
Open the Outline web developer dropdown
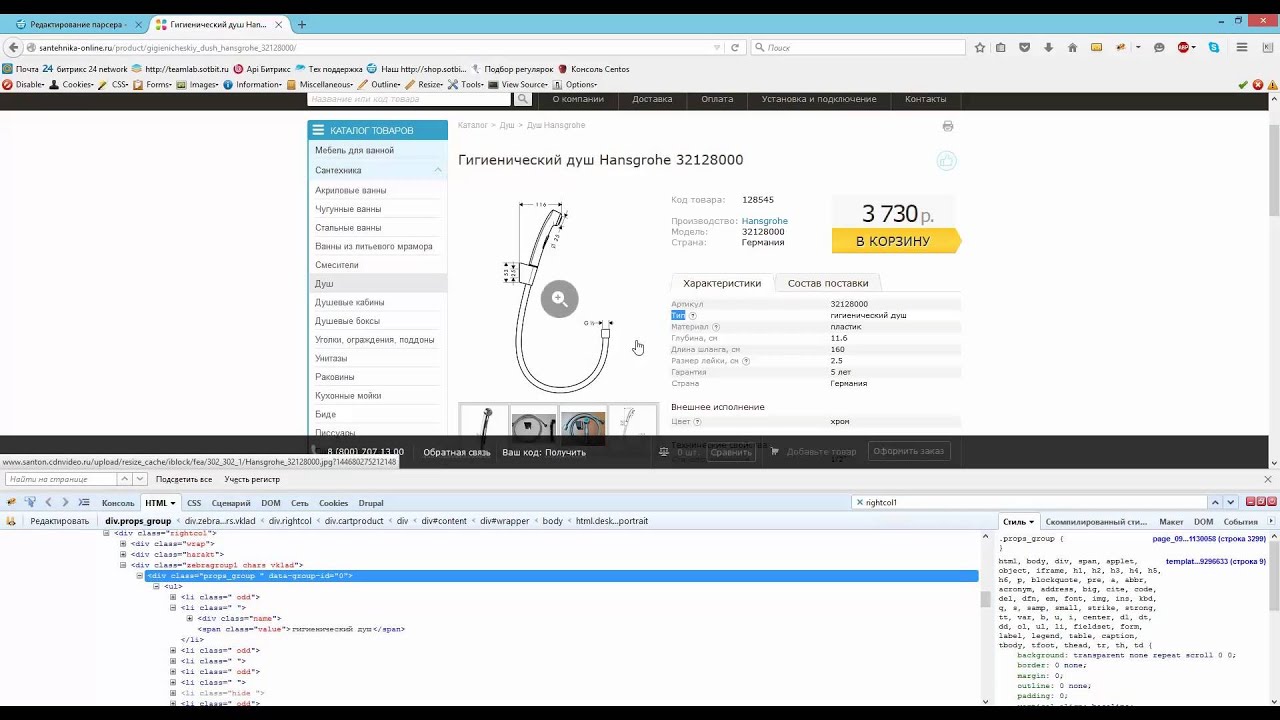pyautogui.click(x=381, y=85)
